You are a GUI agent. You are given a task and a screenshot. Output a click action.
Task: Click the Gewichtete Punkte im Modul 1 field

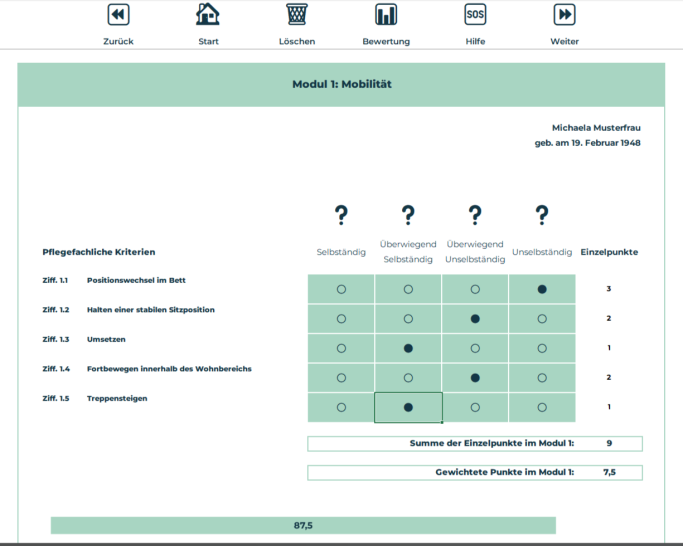pos(475,472)
